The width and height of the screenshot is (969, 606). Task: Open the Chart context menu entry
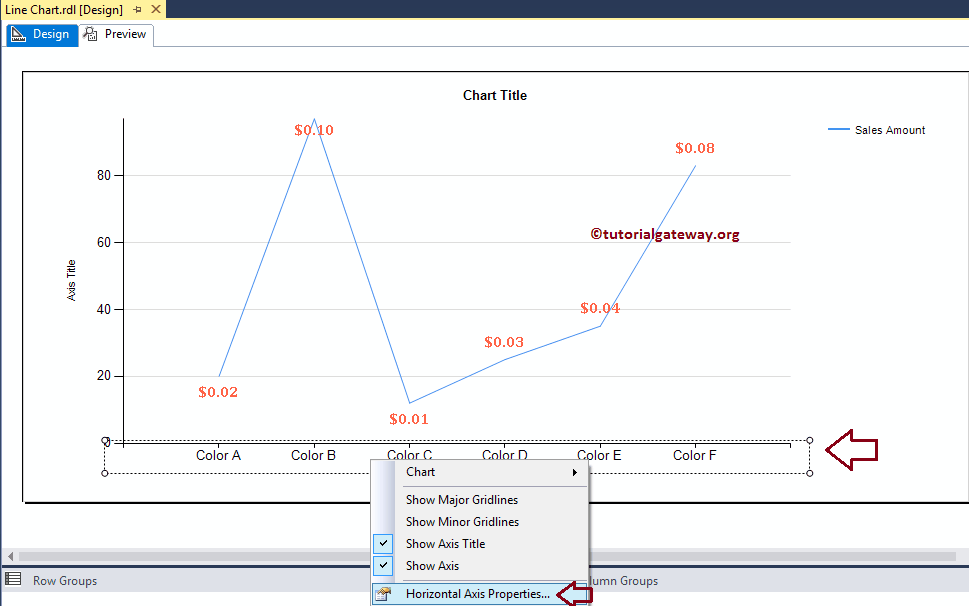420,471
